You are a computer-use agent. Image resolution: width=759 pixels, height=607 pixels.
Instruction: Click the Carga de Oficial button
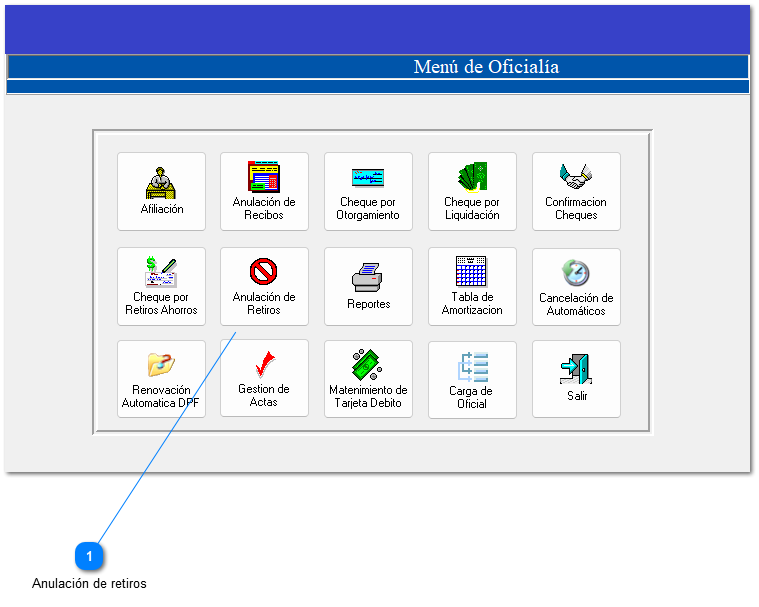coord(472,379)
